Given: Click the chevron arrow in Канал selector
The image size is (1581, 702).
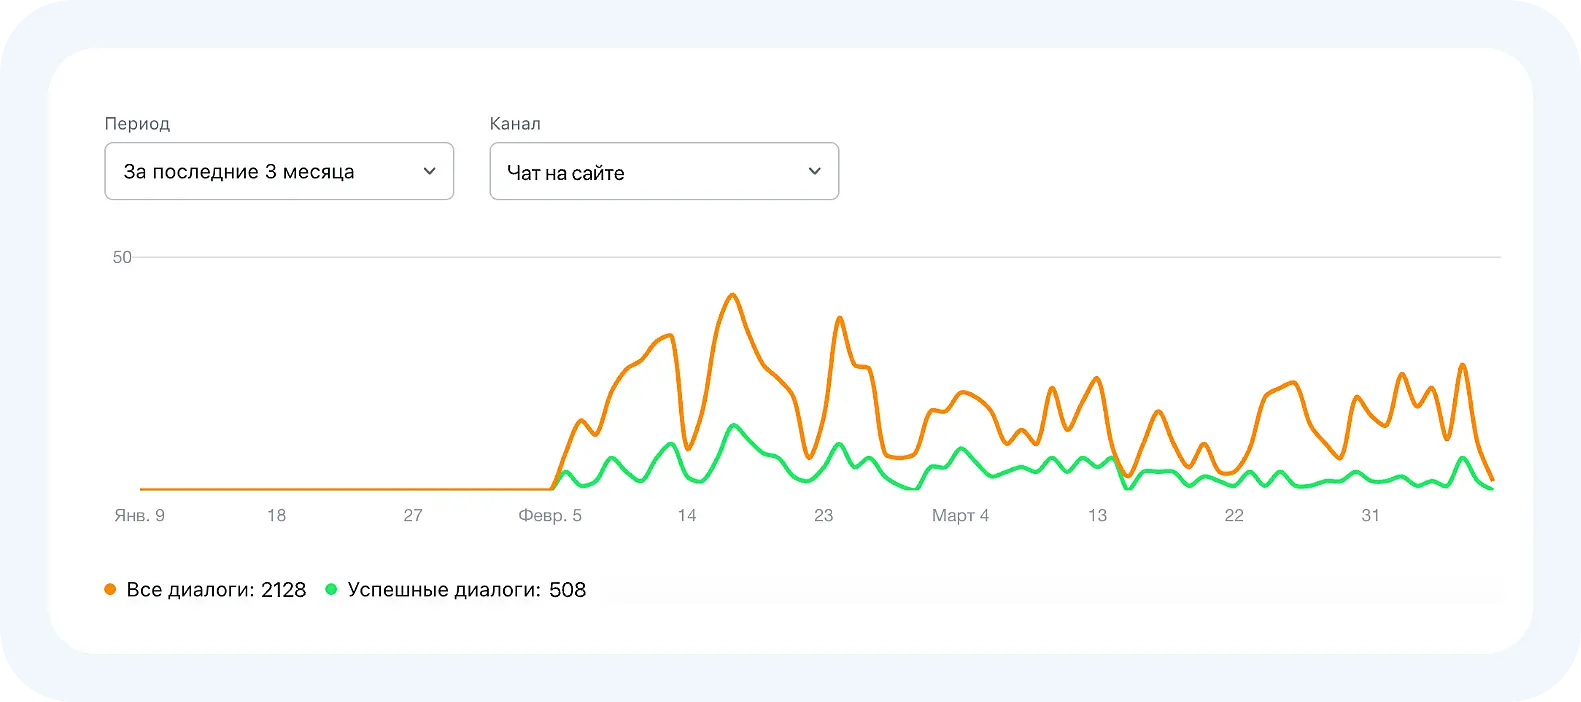Looking at the screenshot, I should [x=815, y=171].
